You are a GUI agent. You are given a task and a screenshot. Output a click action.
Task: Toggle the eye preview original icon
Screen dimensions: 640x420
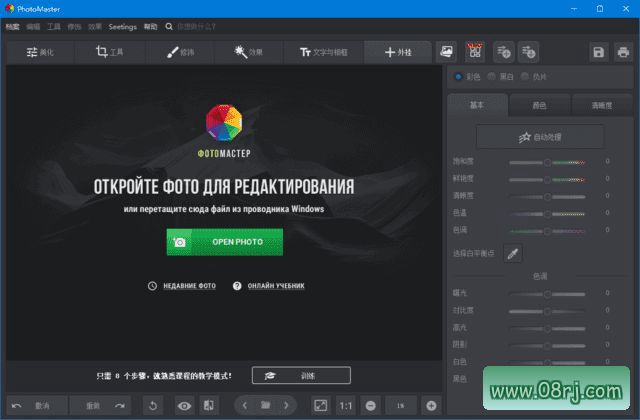tap(184, 406)
